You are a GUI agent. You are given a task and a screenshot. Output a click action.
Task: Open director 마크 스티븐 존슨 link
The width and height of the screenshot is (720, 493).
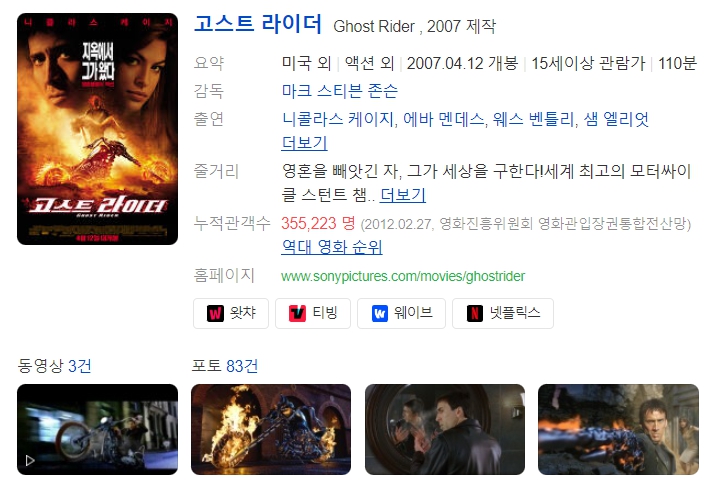[x=340, y=91]
